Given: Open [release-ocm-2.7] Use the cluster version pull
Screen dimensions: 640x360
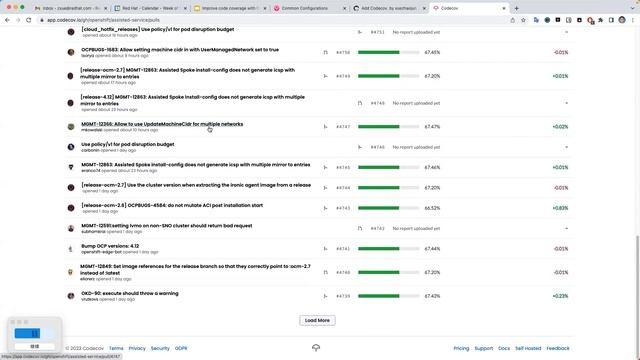Looking at the screenshot, I should [x=196, y=185].
